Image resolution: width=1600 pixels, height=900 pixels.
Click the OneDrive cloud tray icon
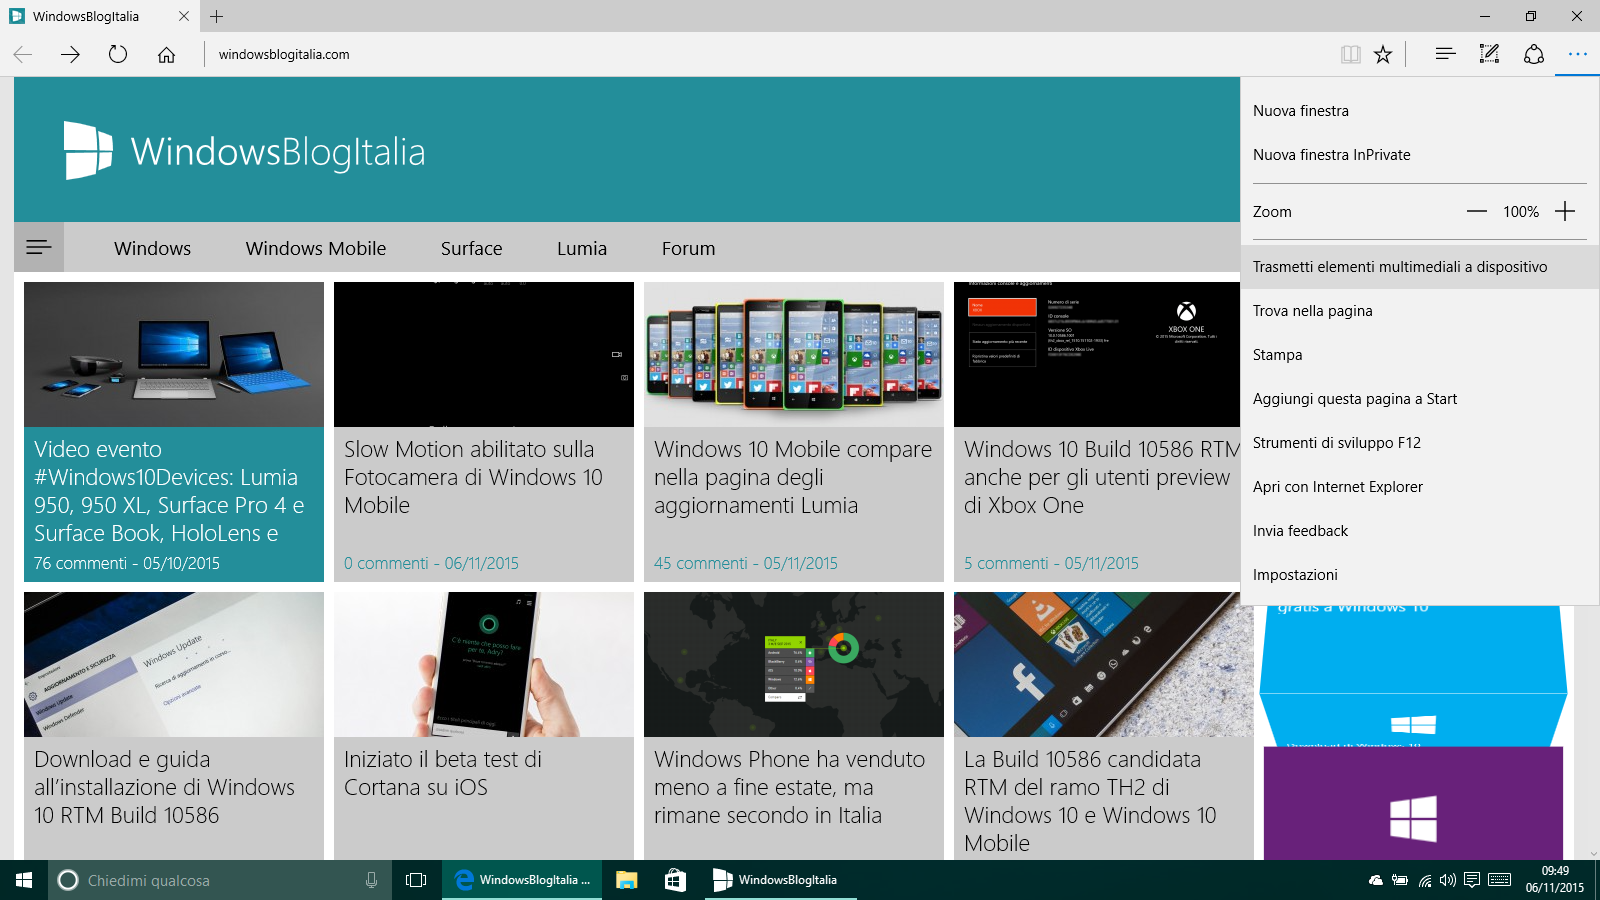[x=1376, y=880]
